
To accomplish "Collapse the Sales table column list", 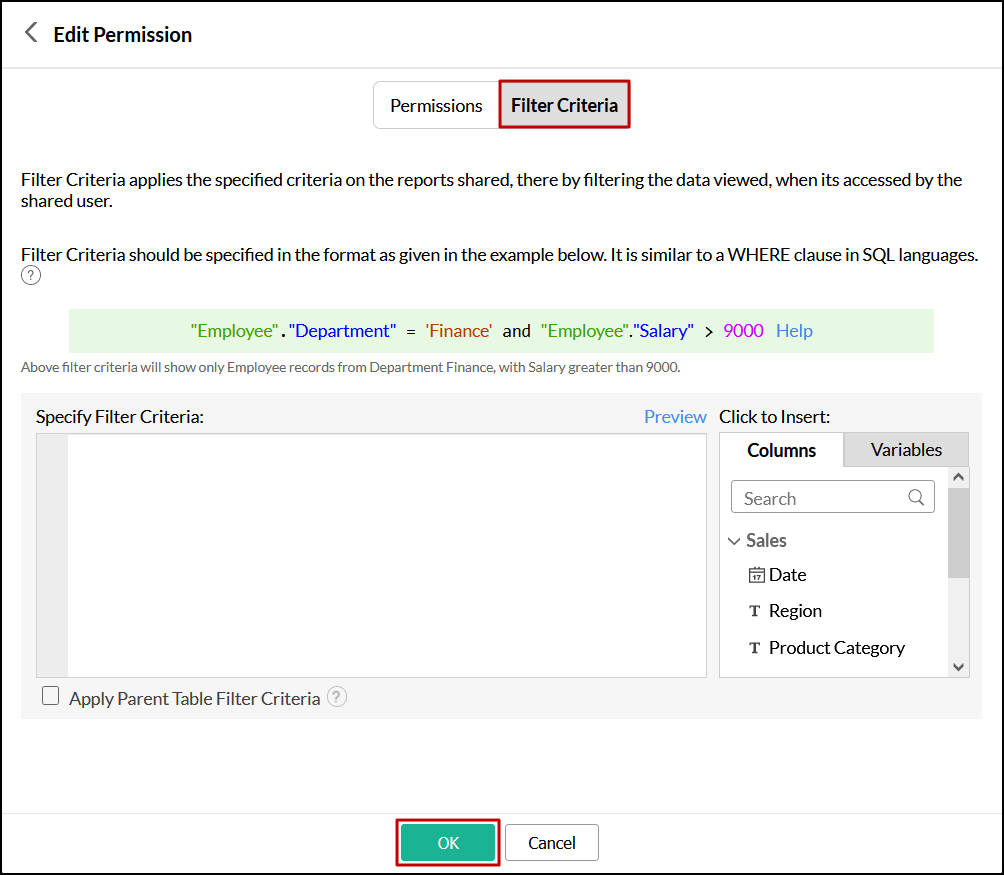I will pyautogui.click(x=735, y=541).
